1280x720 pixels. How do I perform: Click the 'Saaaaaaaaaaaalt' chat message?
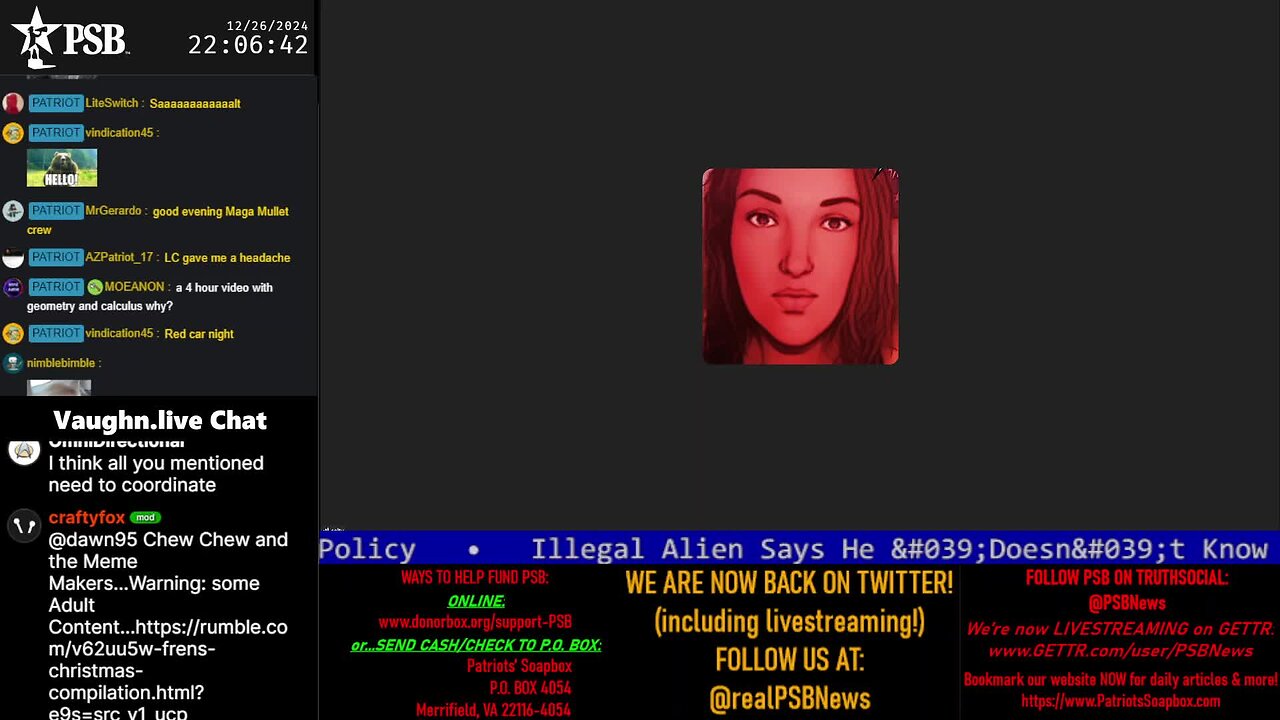pos(195,103)
